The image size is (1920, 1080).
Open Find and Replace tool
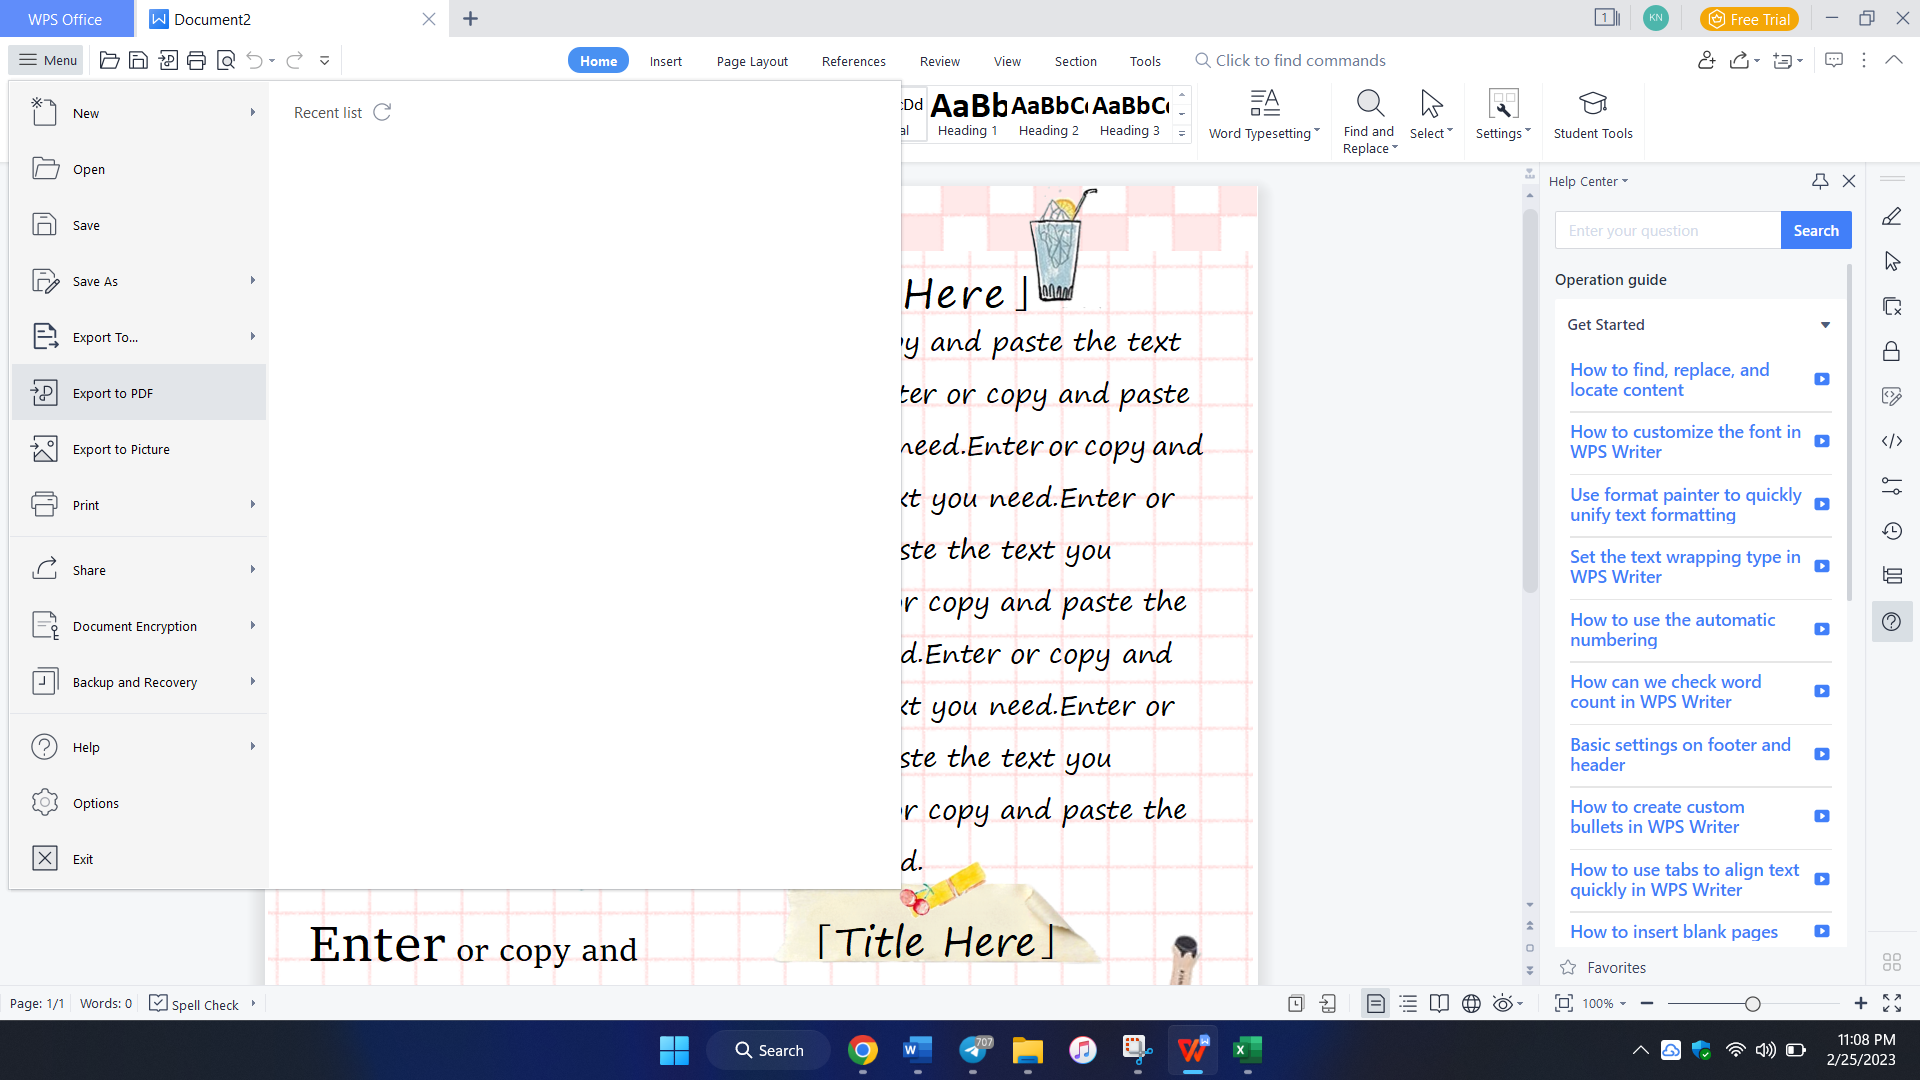1368,118
